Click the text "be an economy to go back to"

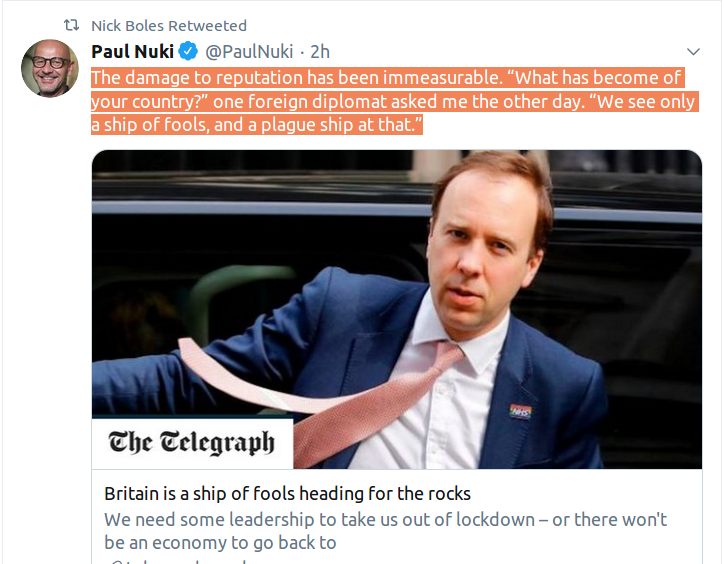[220, 543]
